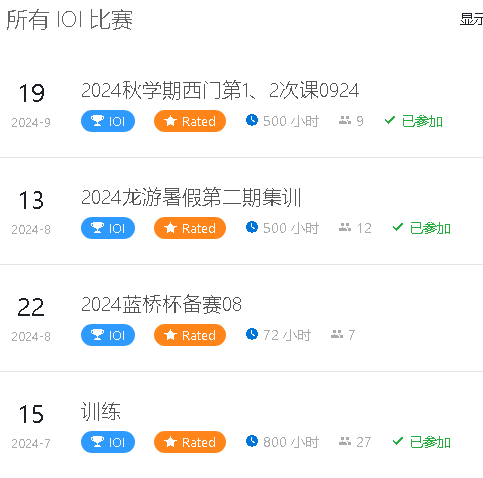
Task: Open the 训练 contest link
Action: click(x=101, y=411)
